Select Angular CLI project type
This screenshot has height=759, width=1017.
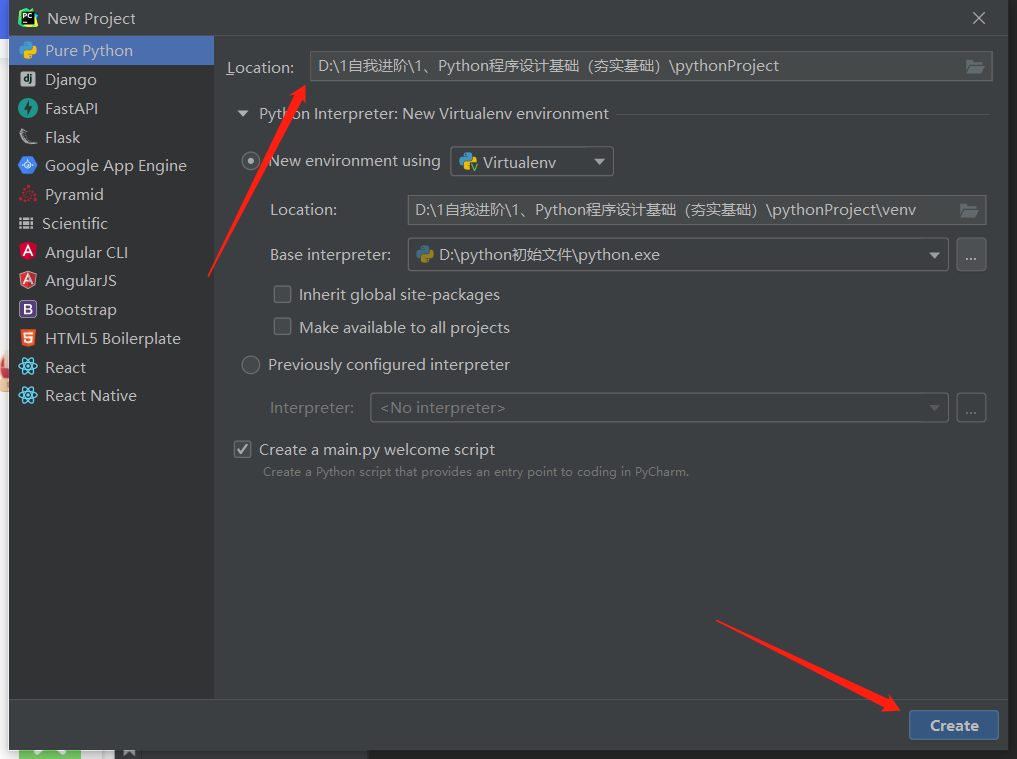pos(112,252)
